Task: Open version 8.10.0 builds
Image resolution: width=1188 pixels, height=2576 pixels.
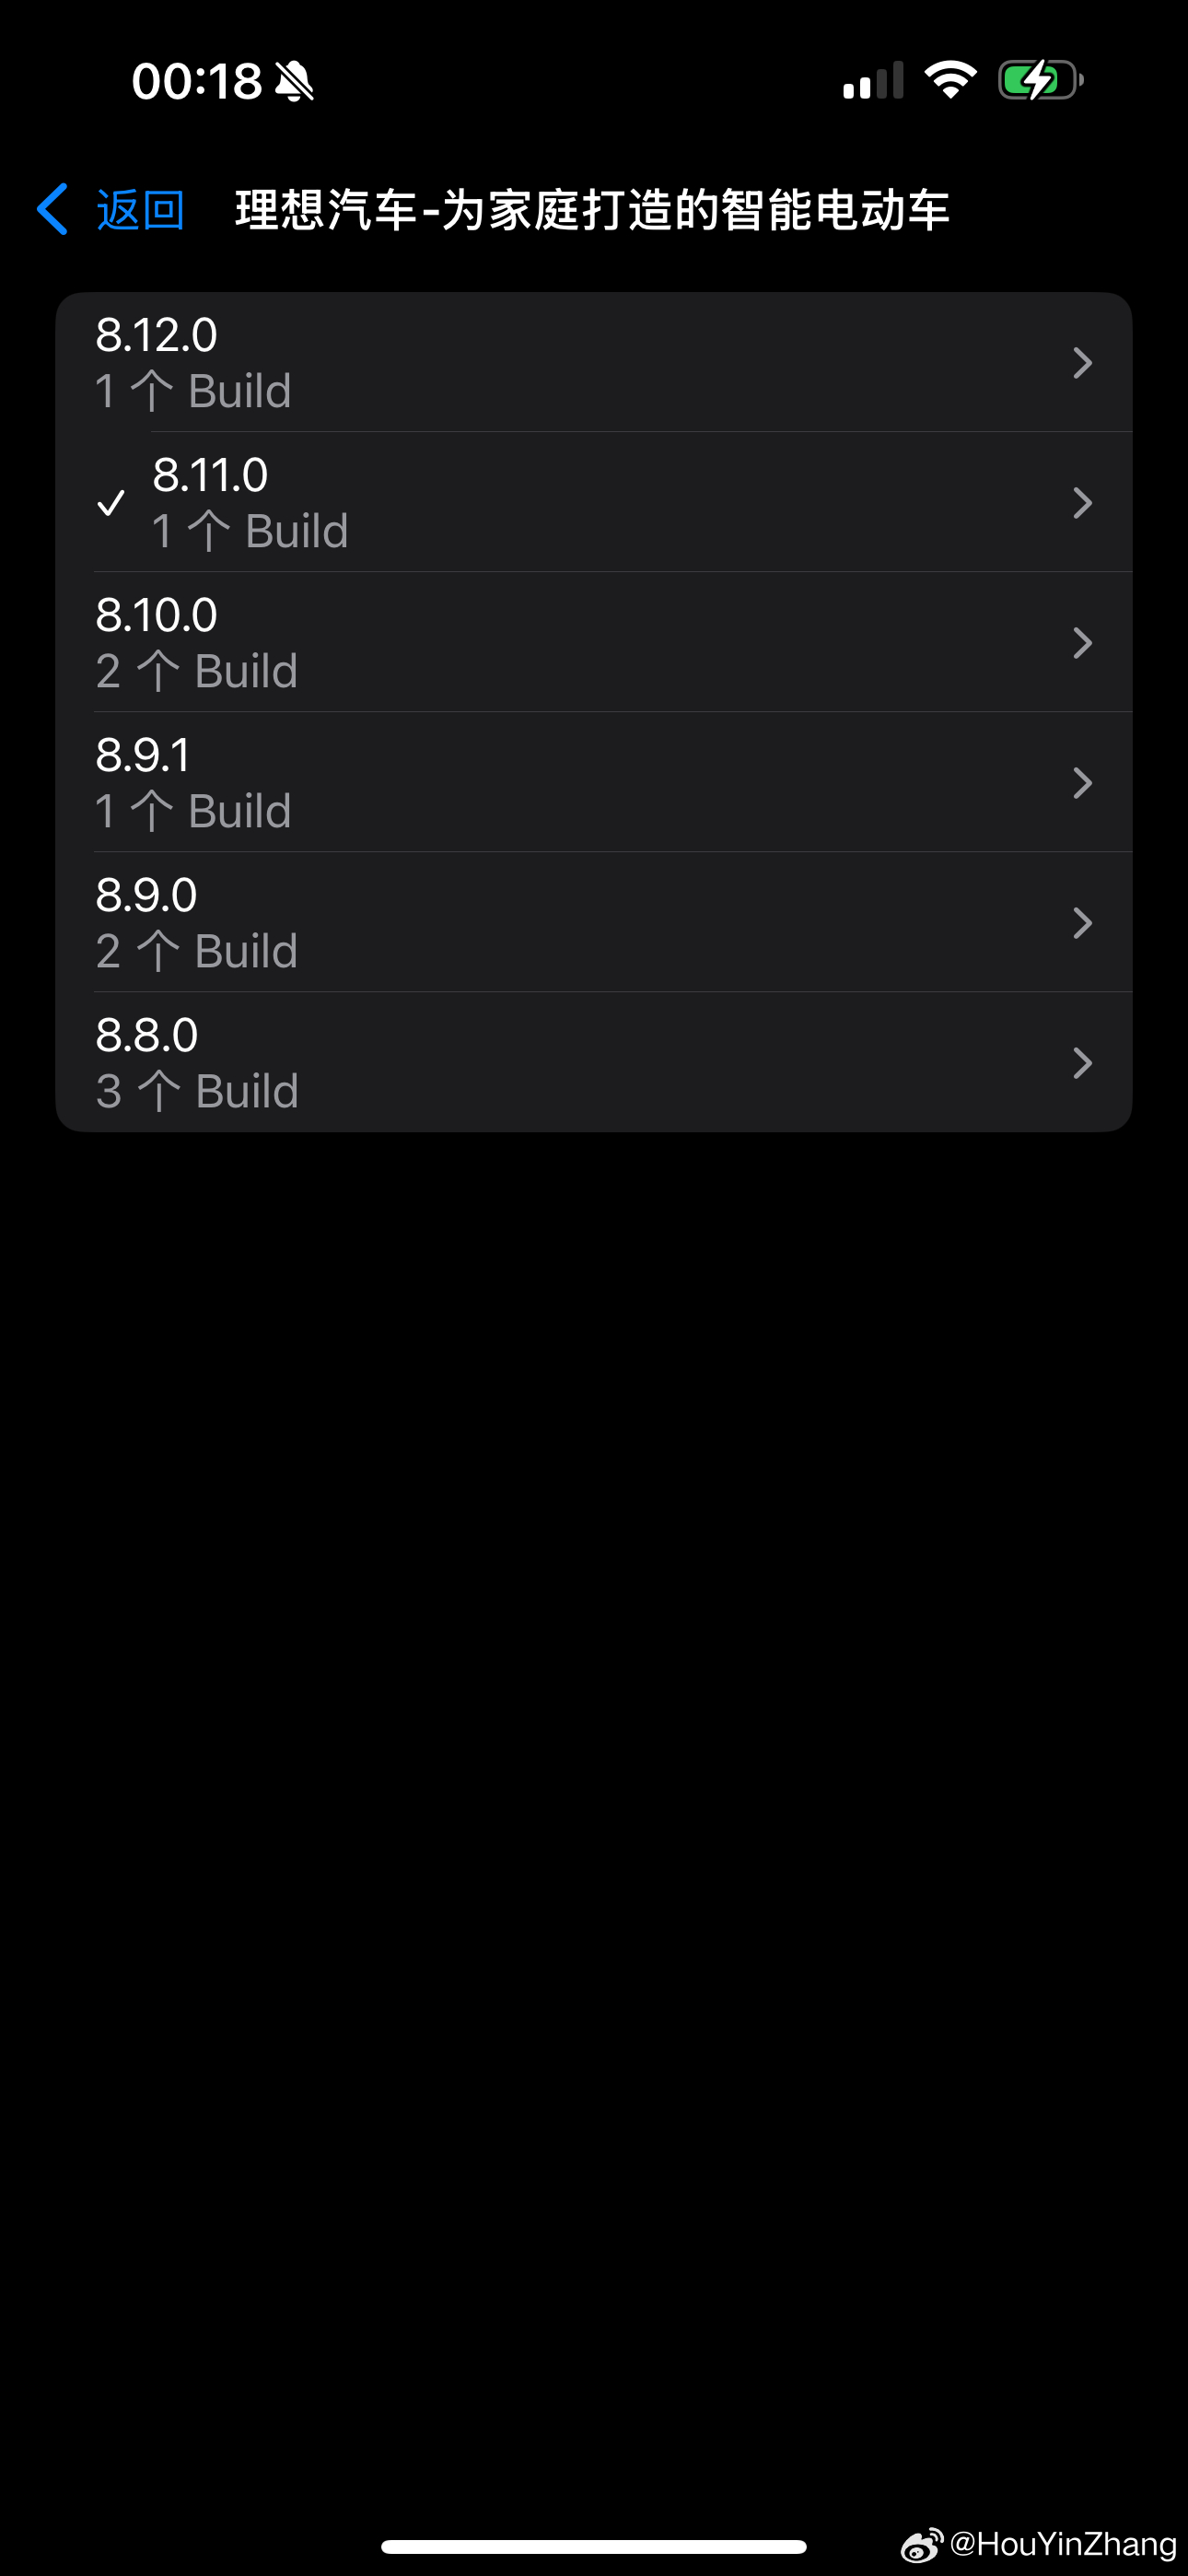Action: [x=594, y=642]
